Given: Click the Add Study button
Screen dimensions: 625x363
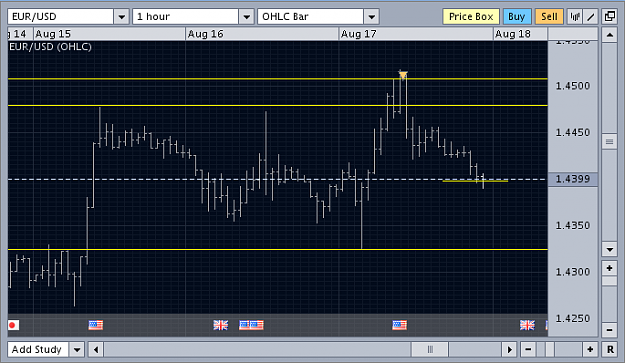Looking at the screenshot, I should (38, 350).
